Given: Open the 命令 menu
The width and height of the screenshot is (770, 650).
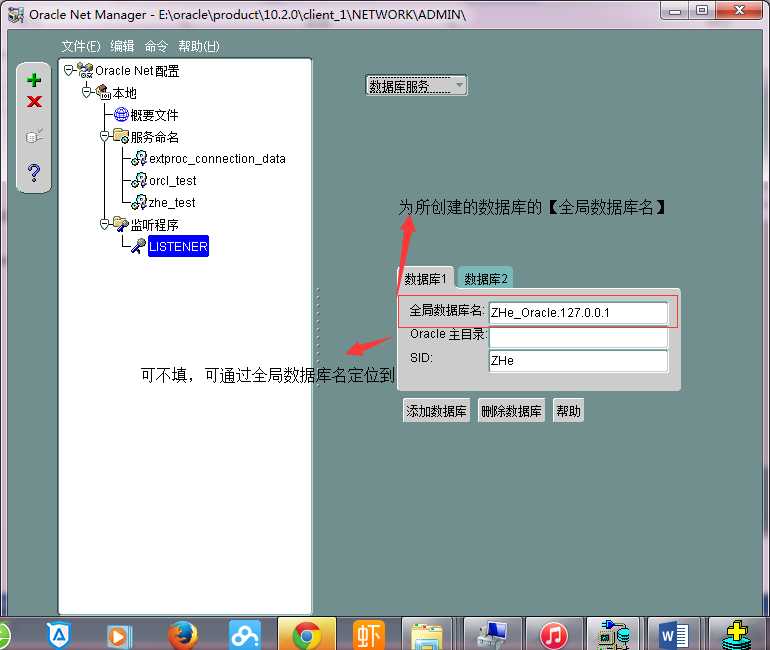Looking at the screenshot, I should 156,46.
